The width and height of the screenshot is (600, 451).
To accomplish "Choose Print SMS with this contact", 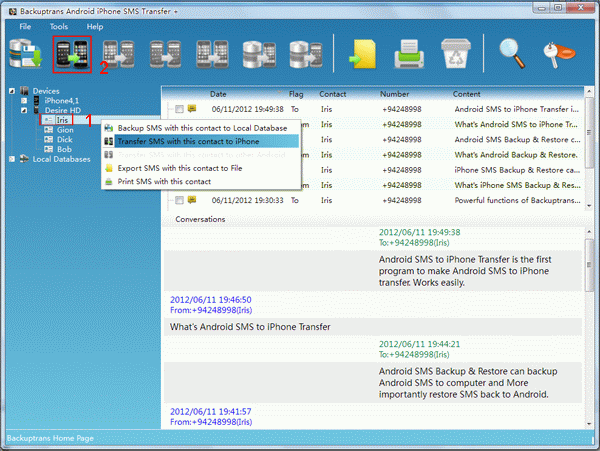I will click(201, 181).
